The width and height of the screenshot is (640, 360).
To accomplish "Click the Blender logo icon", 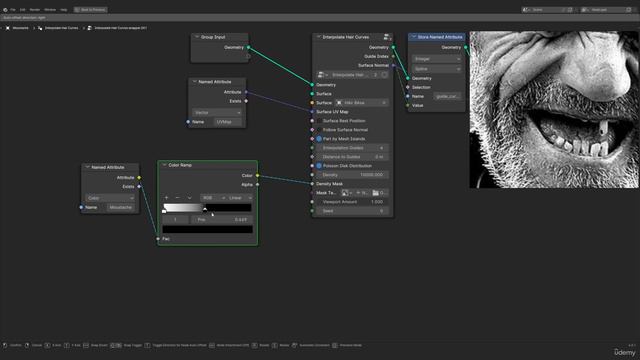I will tap(5, 10).
